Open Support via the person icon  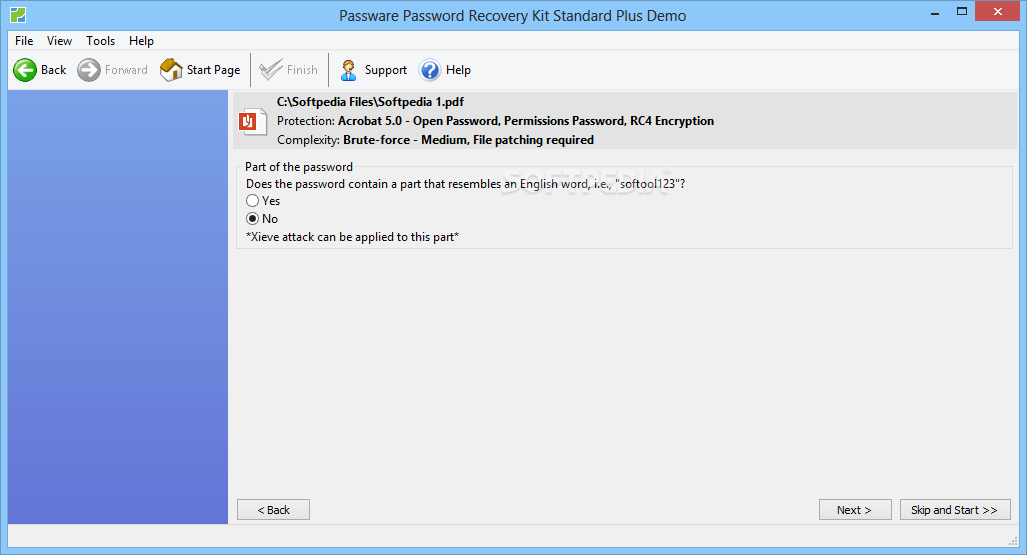[348, 70]
